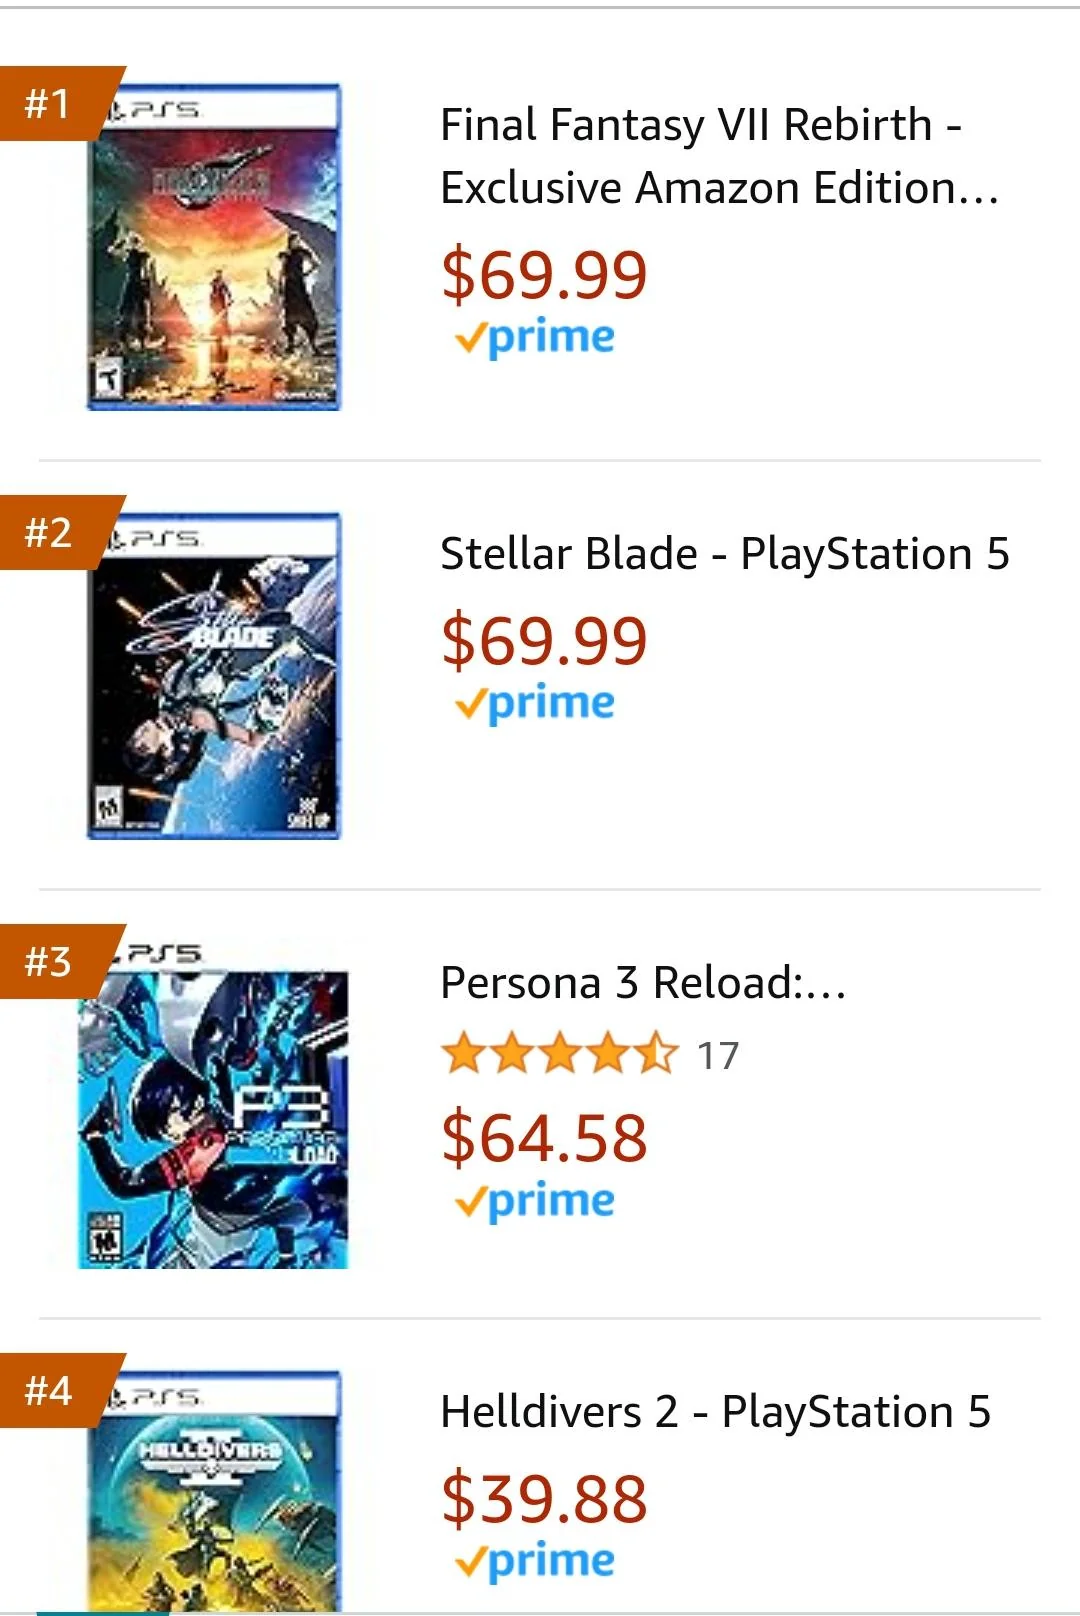The height and width of the screenshot is (1616, 1080).
Task: Click the prime badge under Final Fantasy VII
Action: (x=535, y=338)
